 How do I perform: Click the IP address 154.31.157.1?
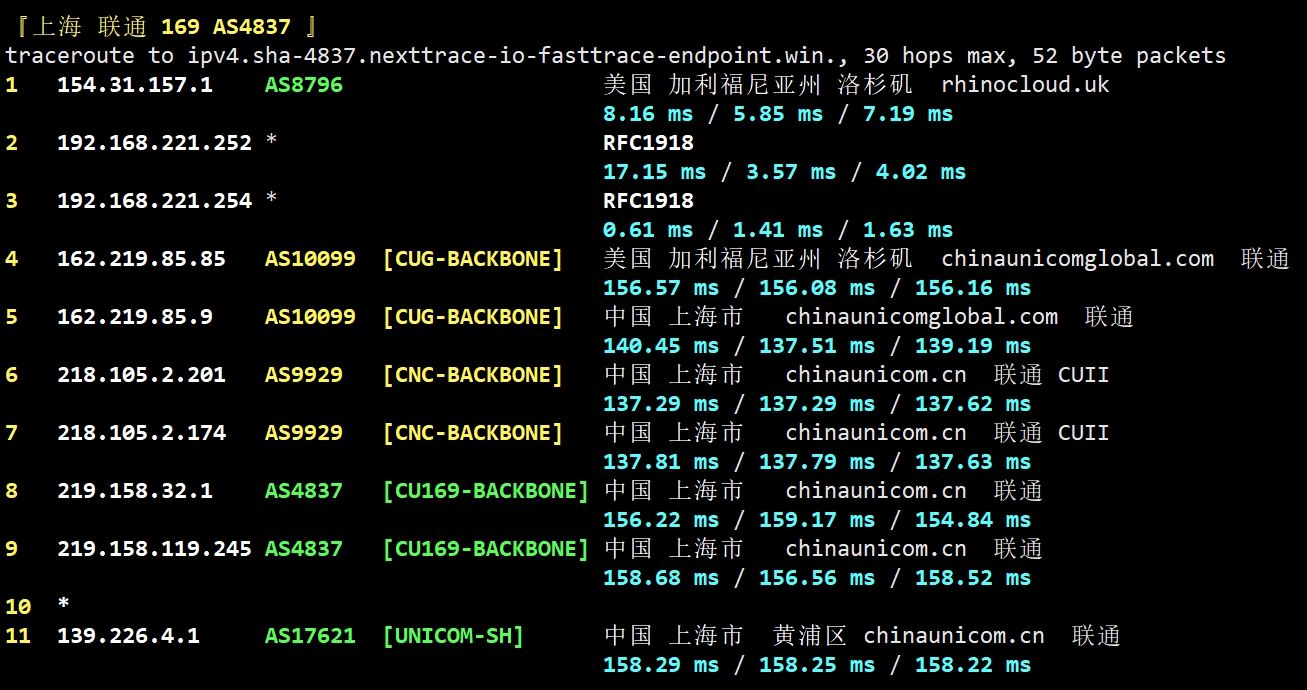click(x=134, y=85)
